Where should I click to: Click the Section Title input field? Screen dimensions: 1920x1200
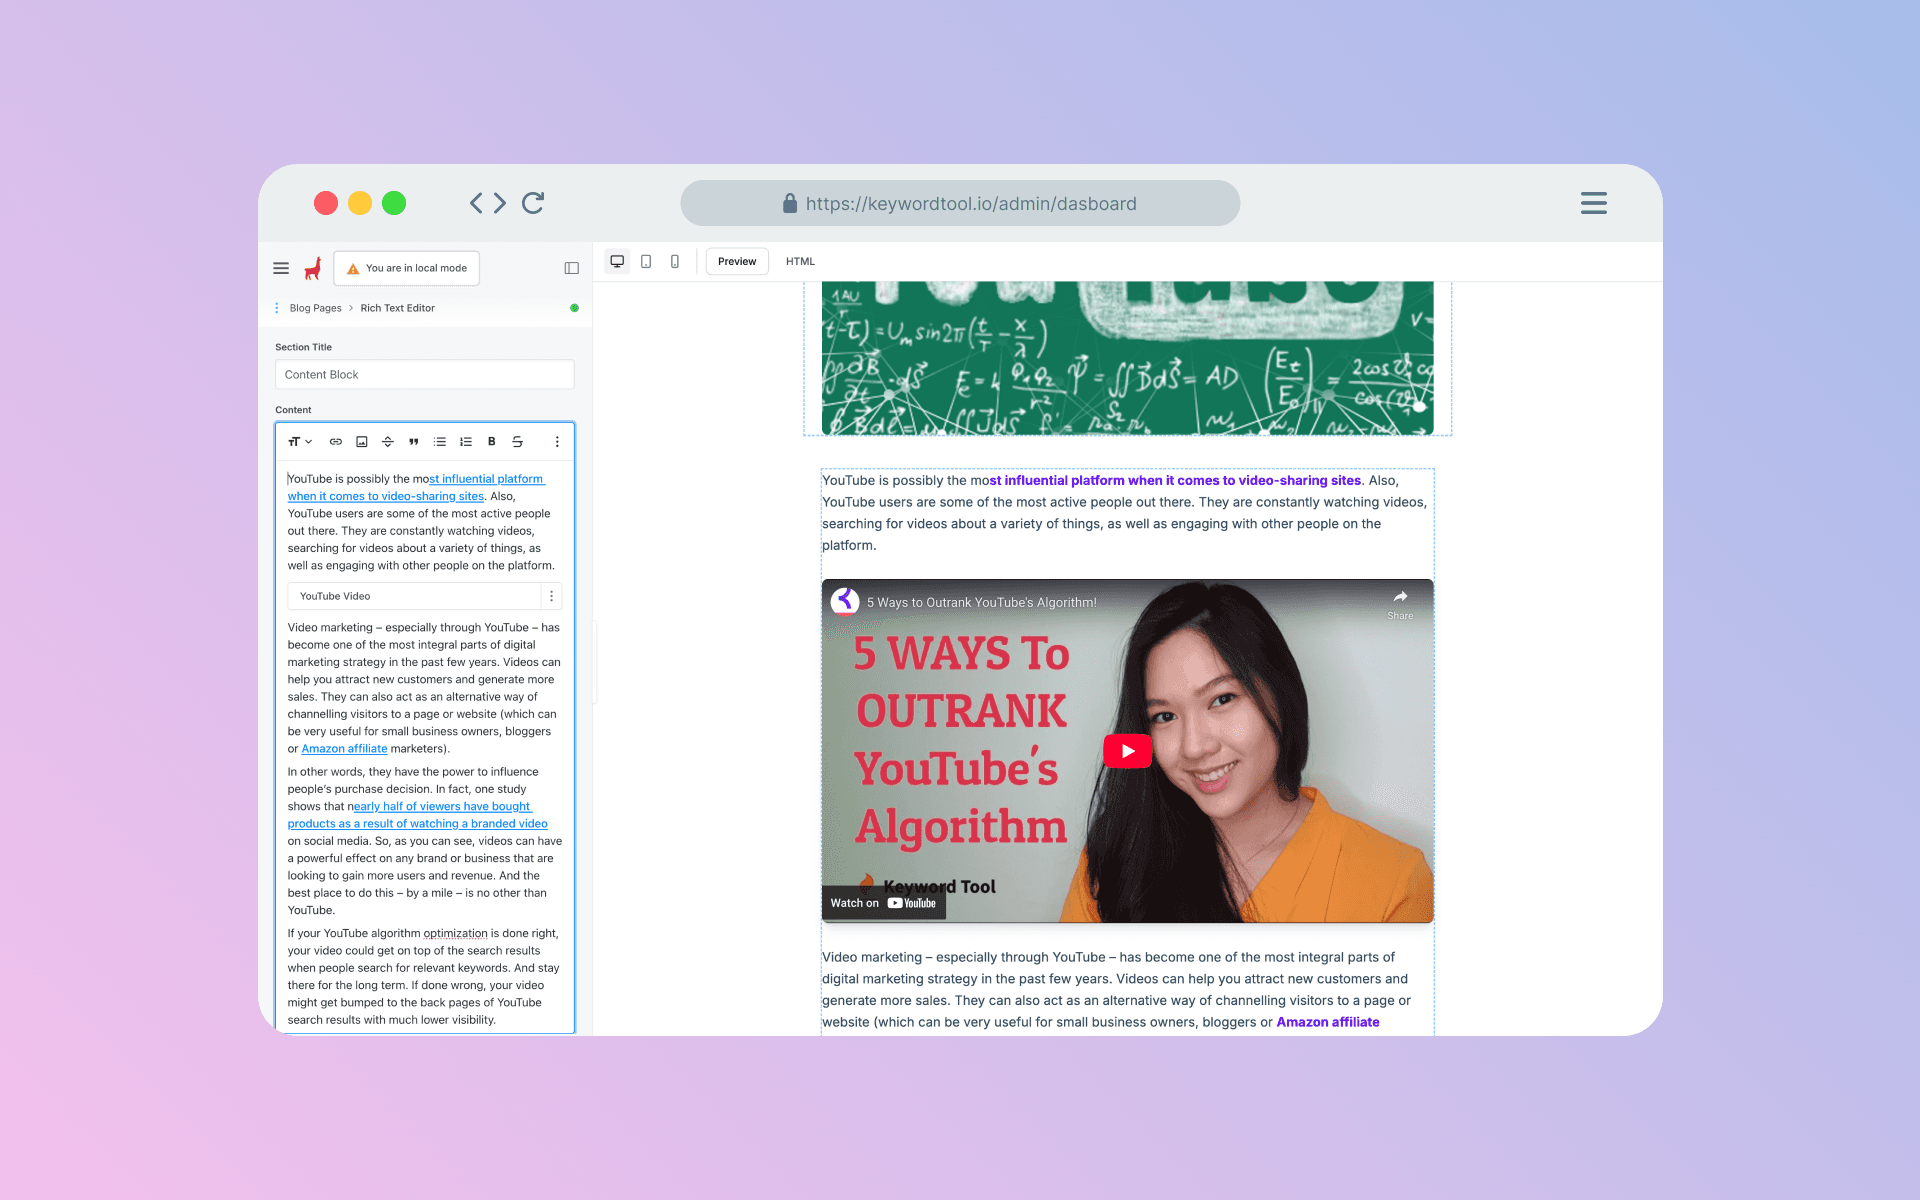424,374
